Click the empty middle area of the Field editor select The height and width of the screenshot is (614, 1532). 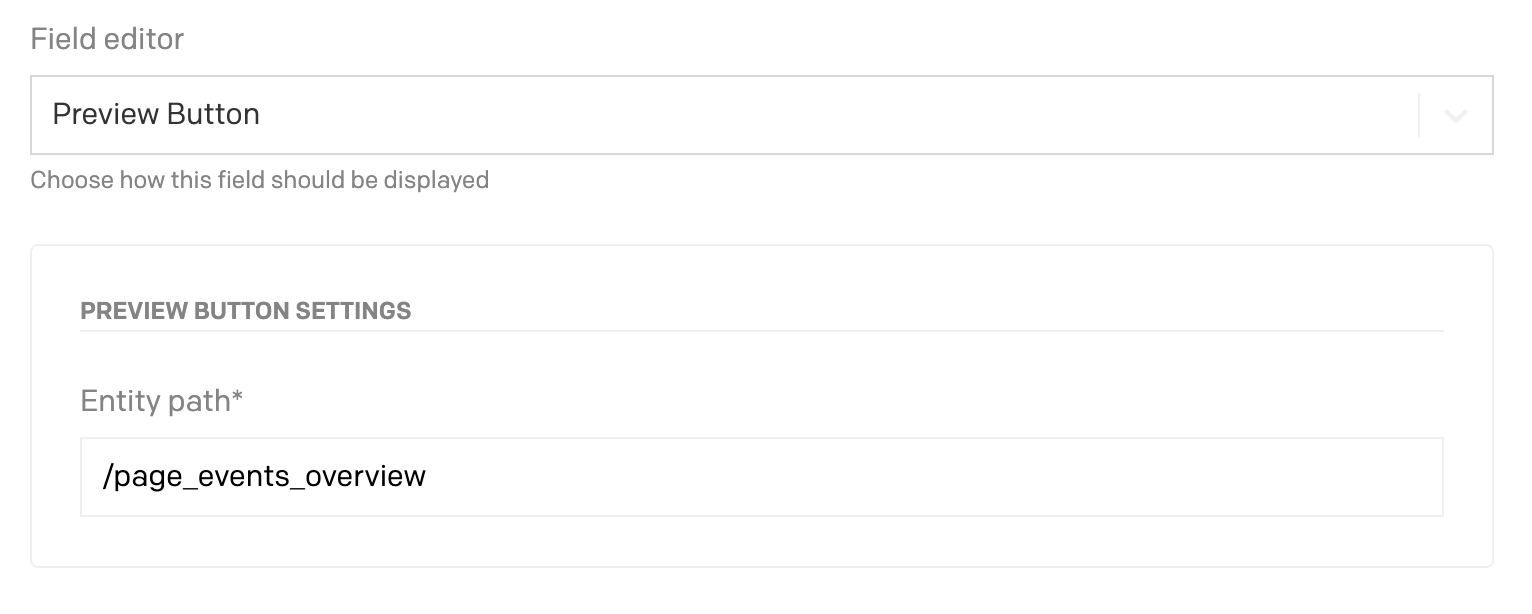click(x=800, y=115)
